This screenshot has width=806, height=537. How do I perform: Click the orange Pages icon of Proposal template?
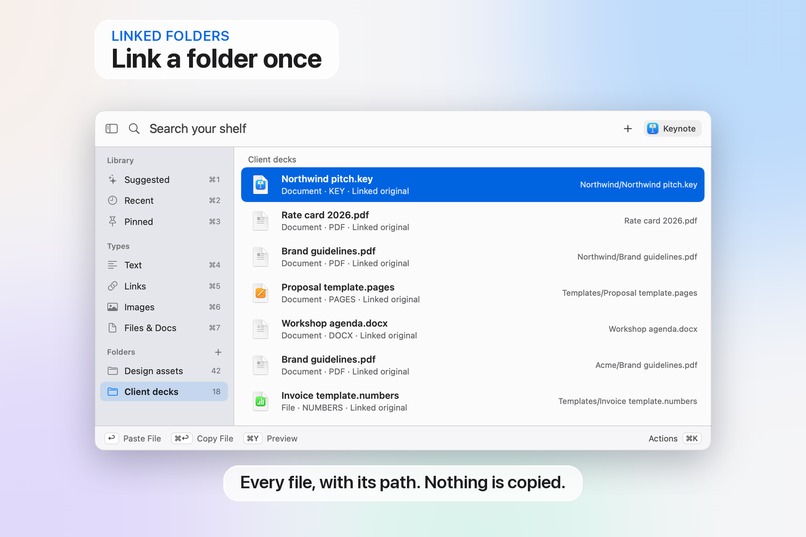pos(261,293)
